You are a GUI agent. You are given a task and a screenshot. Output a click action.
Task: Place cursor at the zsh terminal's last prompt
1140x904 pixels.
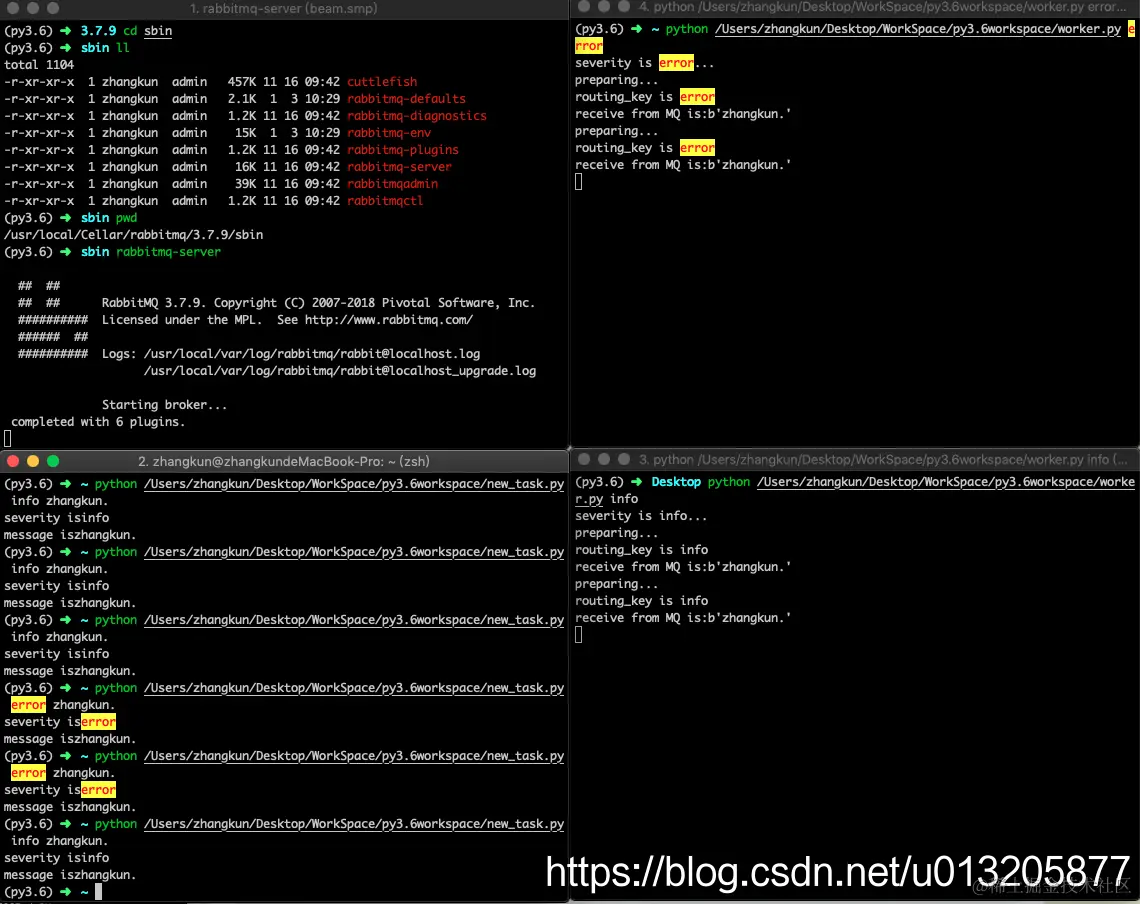(98, 892)
